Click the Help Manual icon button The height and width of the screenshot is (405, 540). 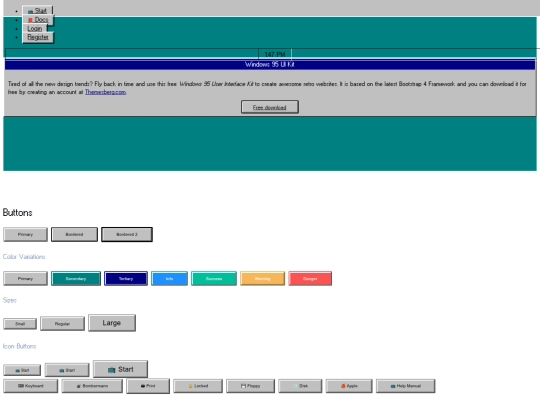tap(406, 386)
